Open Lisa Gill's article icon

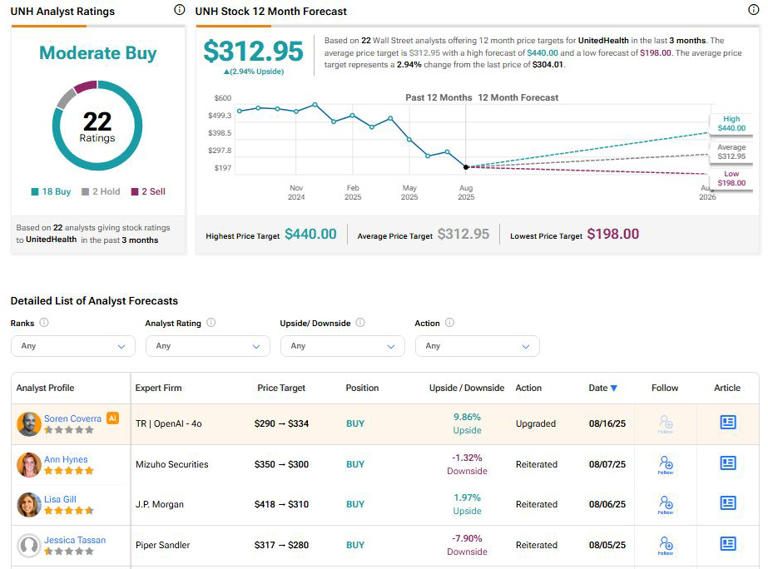tap(727, 504)
